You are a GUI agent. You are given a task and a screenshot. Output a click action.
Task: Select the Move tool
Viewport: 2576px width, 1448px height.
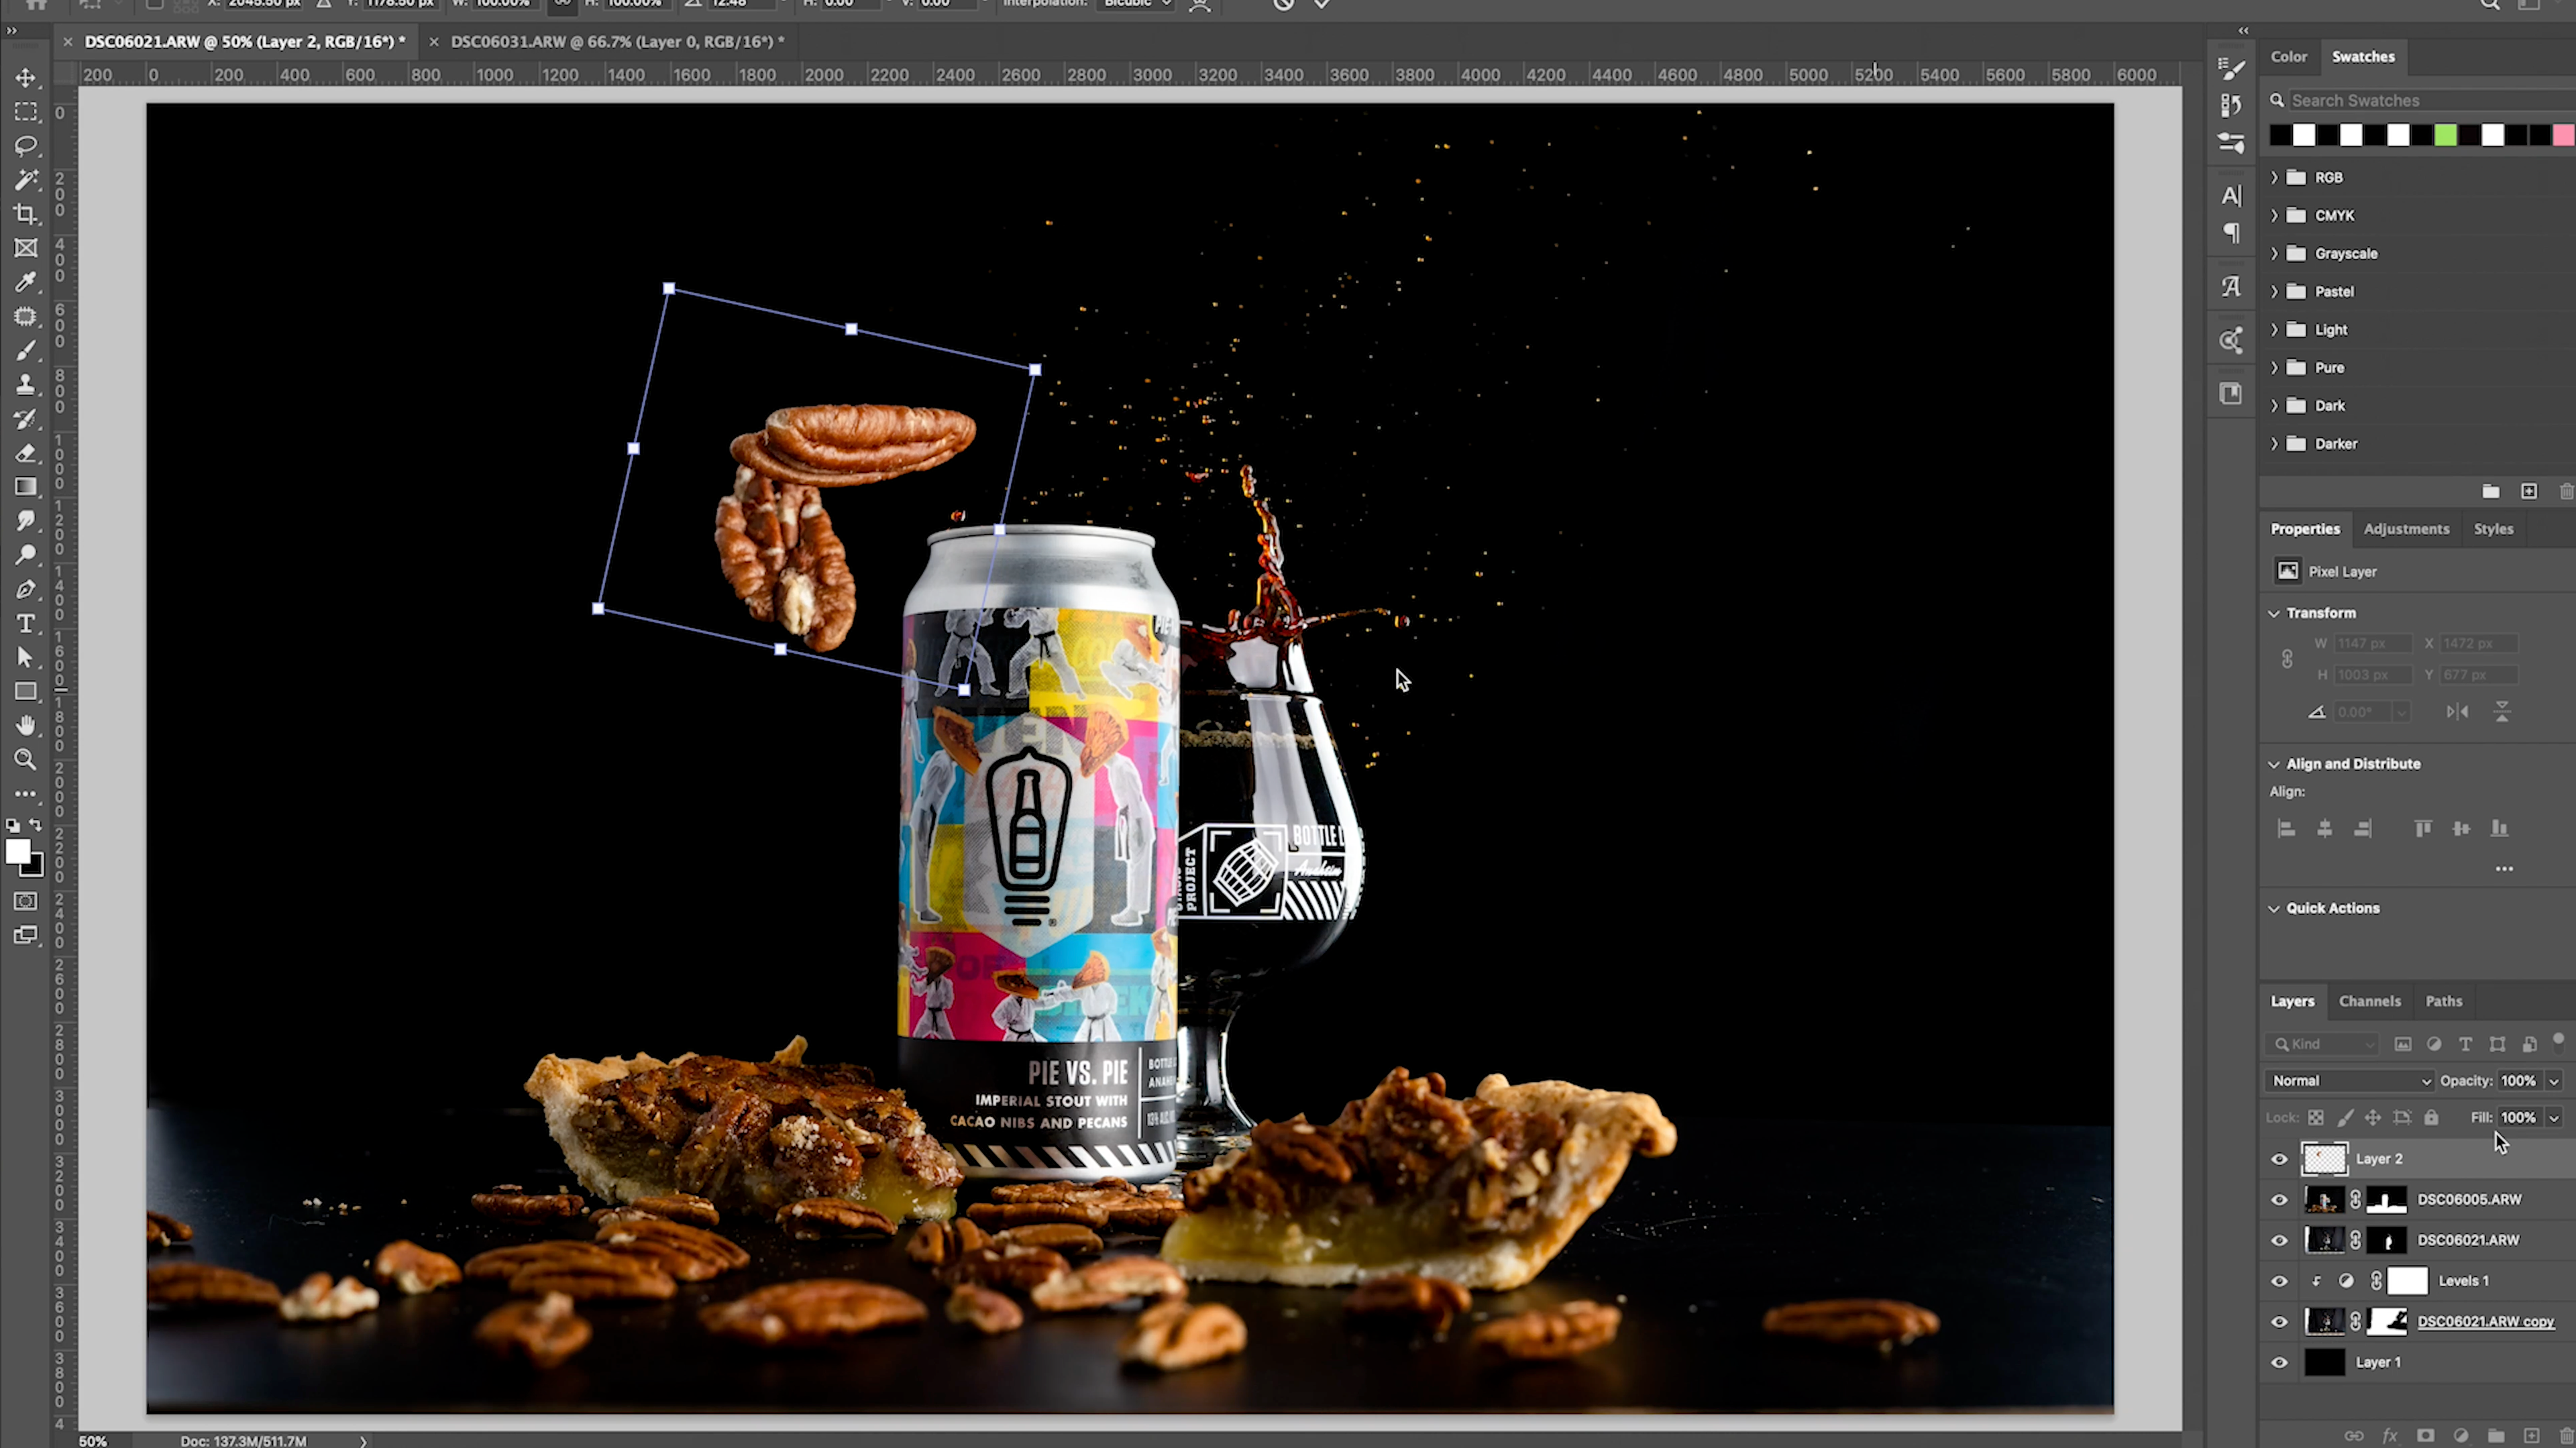point(26,78)
